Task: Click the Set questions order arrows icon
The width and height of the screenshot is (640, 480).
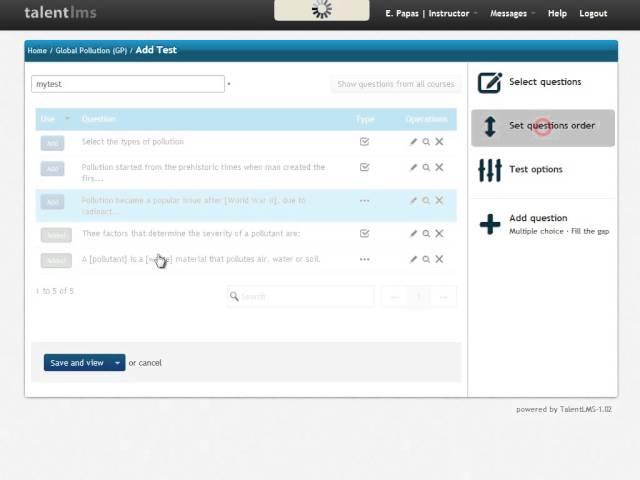Action: click(x=490, y=126)
